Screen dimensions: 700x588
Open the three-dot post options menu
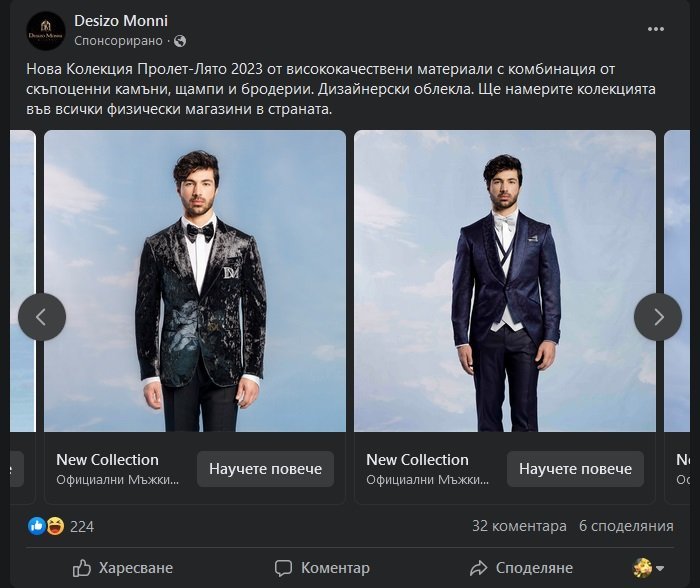click(656, 29)
